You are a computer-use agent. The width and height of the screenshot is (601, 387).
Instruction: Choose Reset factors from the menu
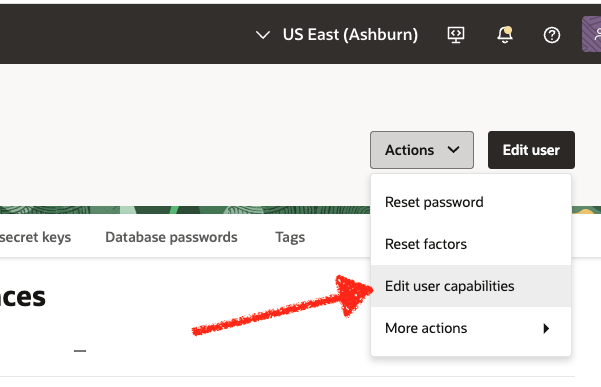pos(471,244)
